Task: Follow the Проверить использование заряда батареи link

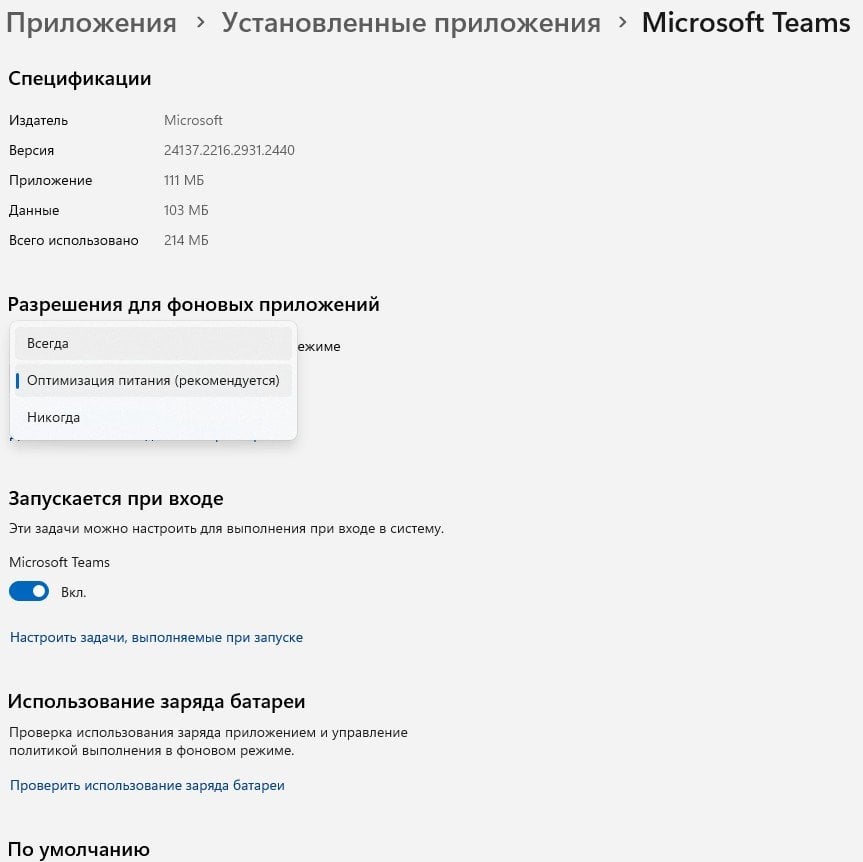Action: pos(148,785)
